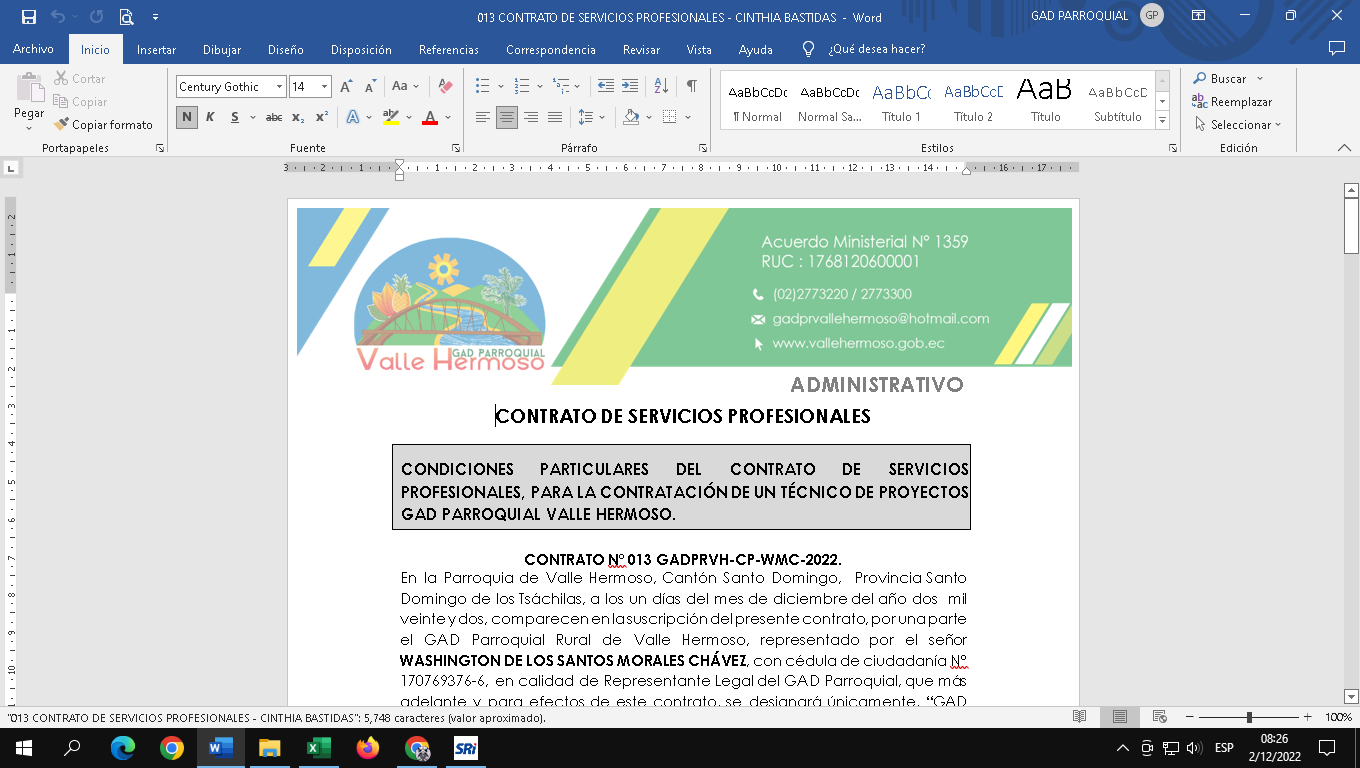Show paragraph marks with pilcrow icon
This screenshot has height=768, width=1360.
[x=691, y=86]
